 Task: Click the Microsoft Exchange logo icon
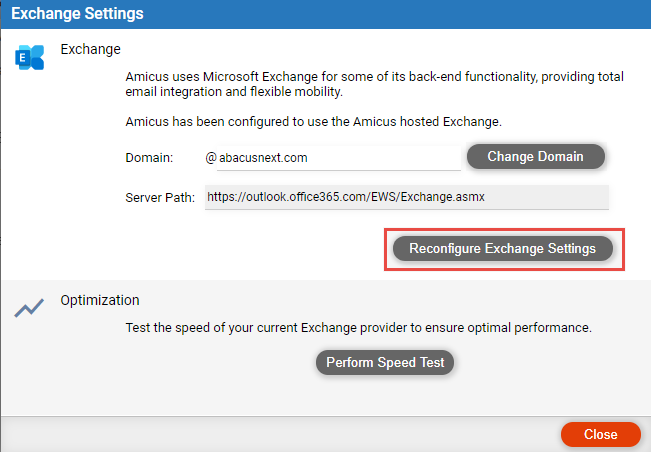[29, 57]
